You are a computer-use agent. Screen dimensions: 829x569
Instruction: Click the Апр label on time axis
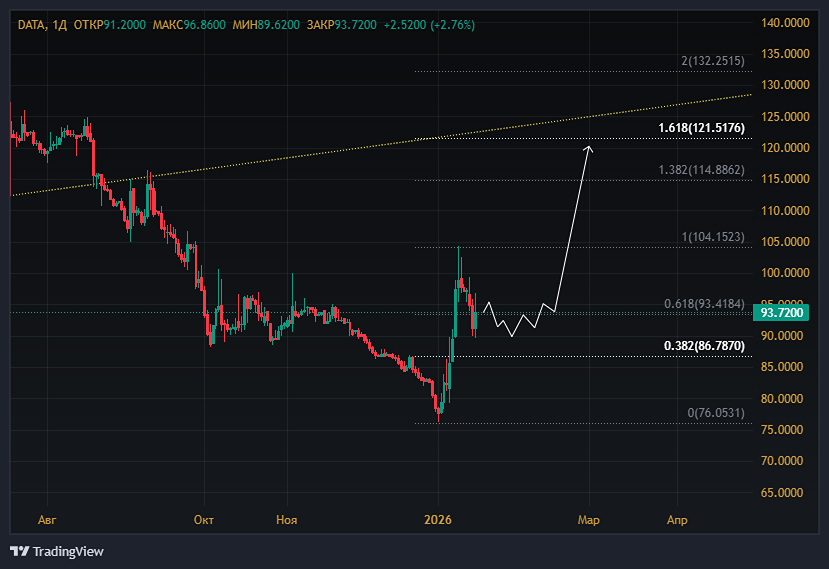coord(677,520)
